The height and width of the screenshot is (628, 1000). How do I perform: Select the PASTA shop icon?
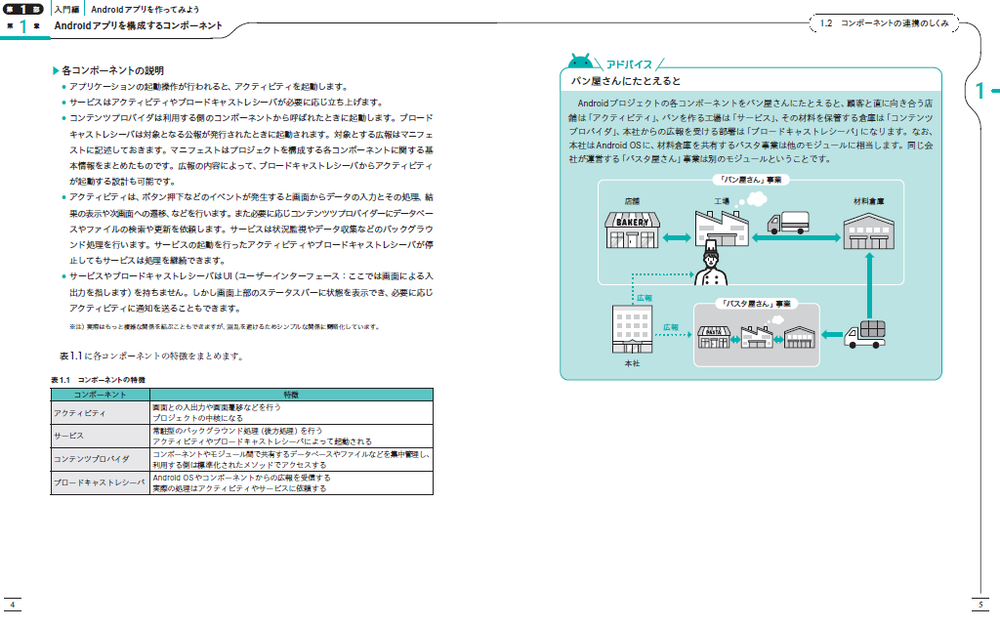[x=714, y=336]
